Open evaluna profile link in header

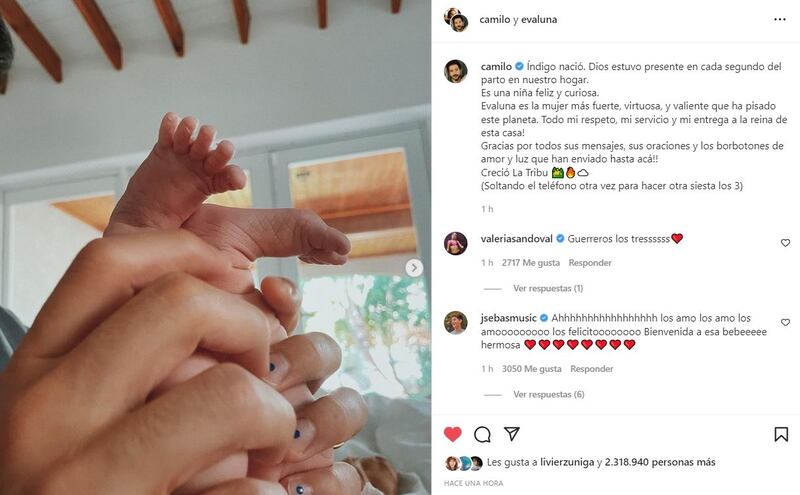539,19
